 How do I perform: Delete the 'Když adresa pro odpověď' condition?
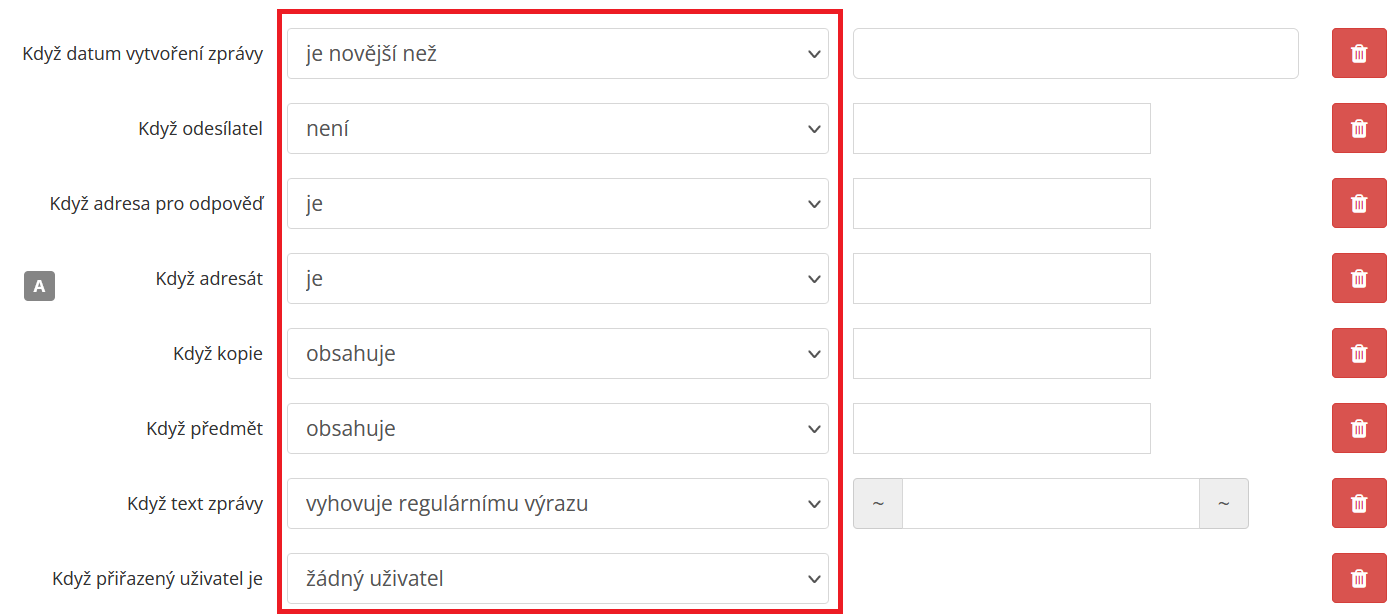(x=1359, y=203)
